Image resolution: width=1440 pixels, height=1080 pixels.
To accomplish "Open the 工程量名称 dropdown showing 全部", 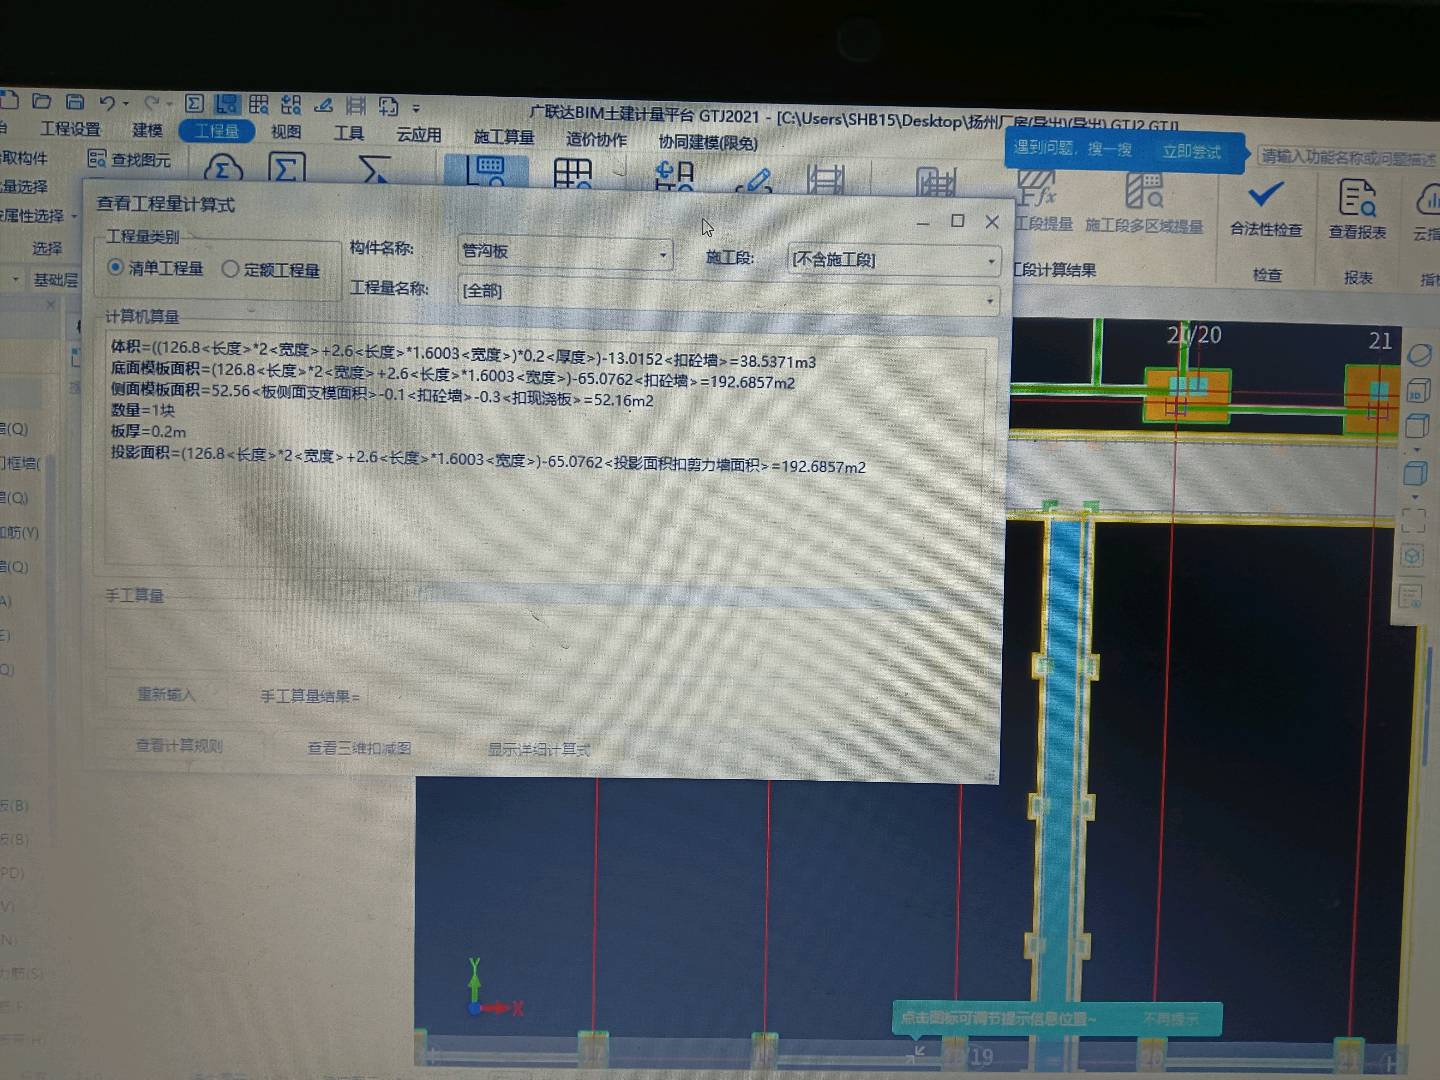I will pyautogui.click(x=728, y=294).
